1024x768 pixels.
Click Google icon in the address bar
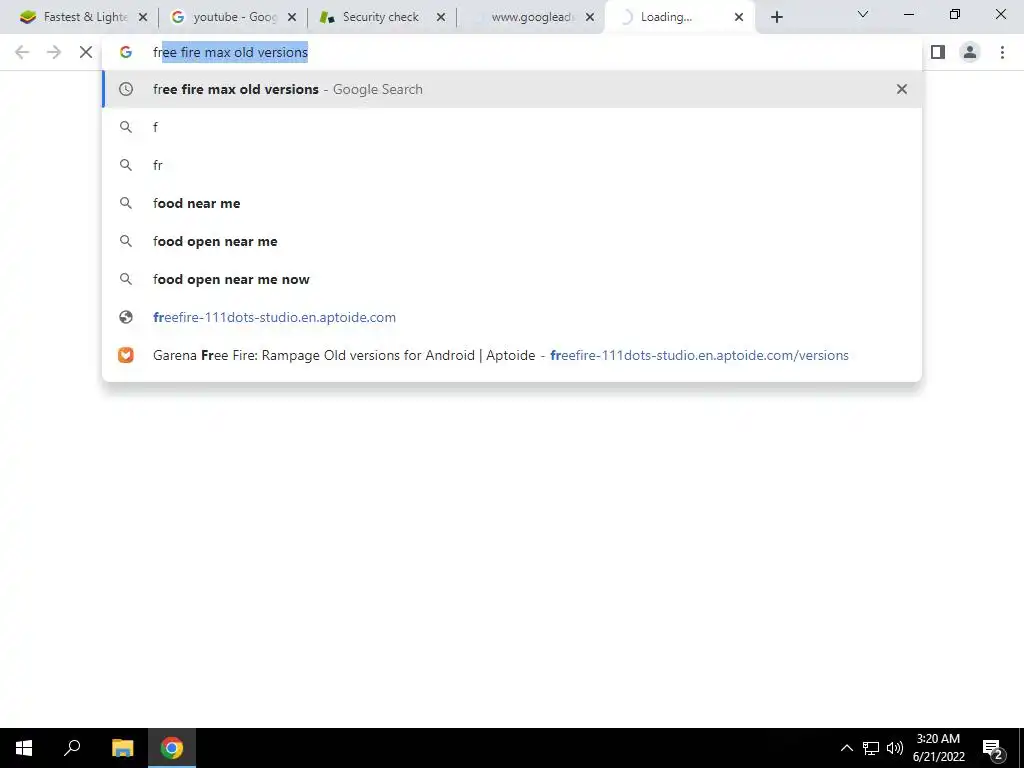(126, 52)
